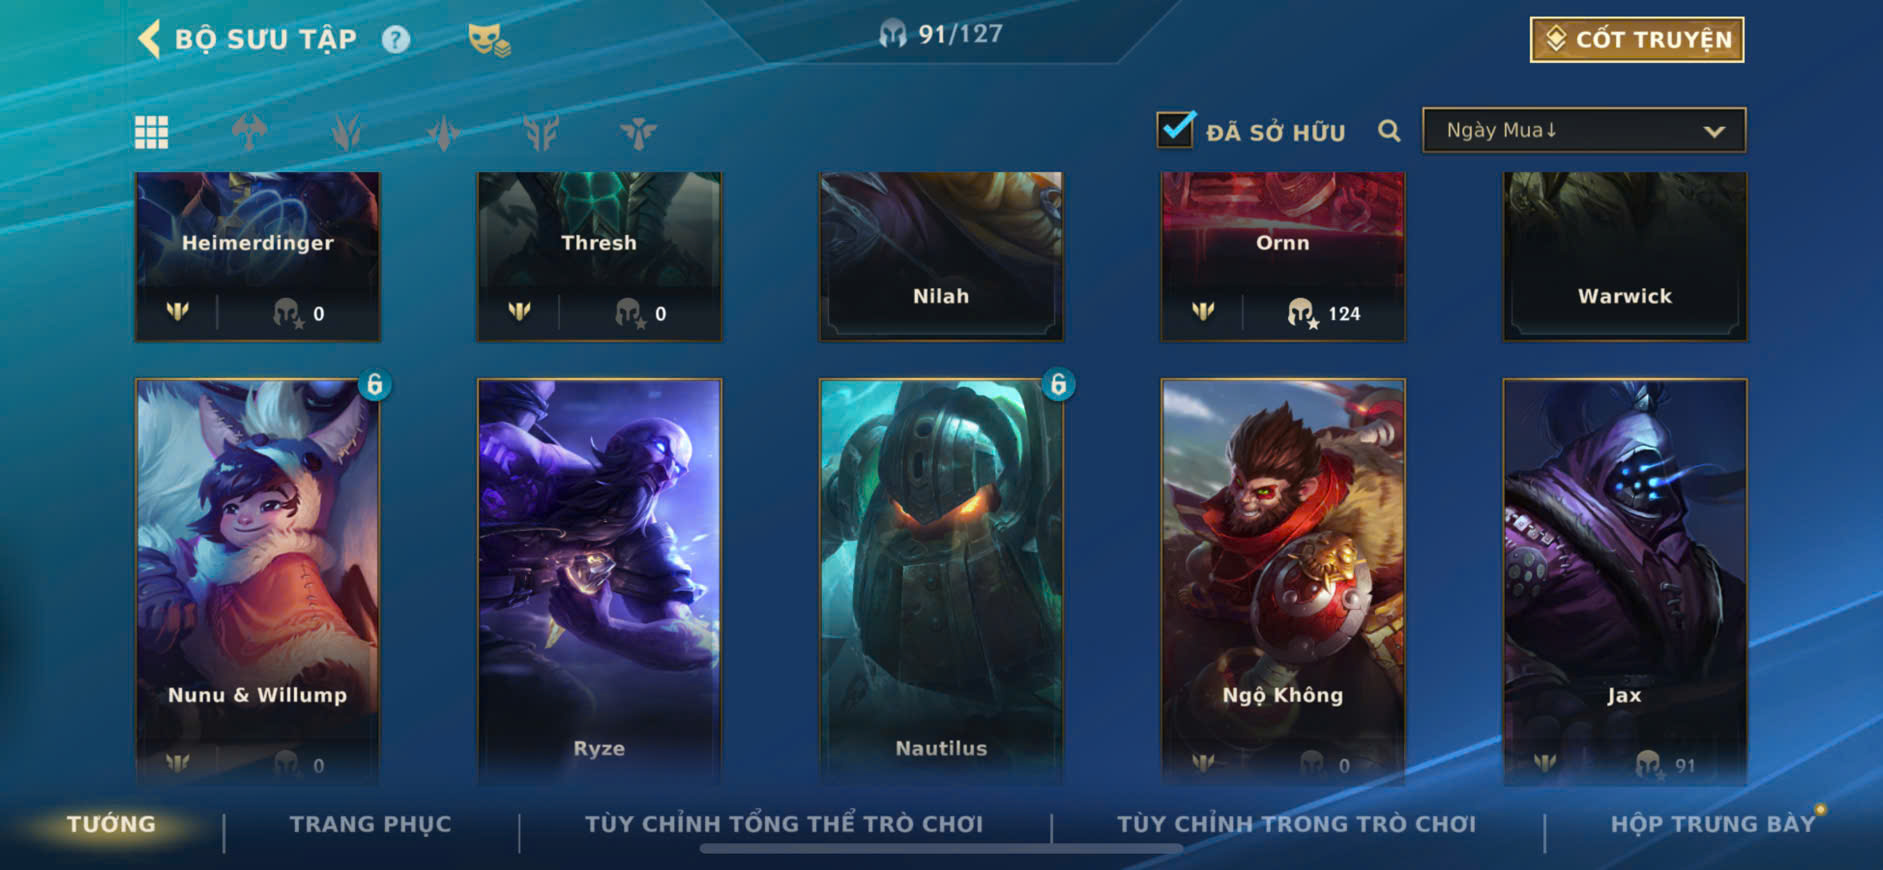1883x870 pixels.
Task: Select the Ornn champion card
Action: (x=1283, y=257)
